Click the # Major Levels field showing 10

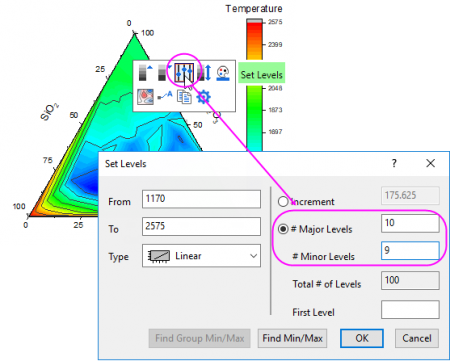pos(410,223)
